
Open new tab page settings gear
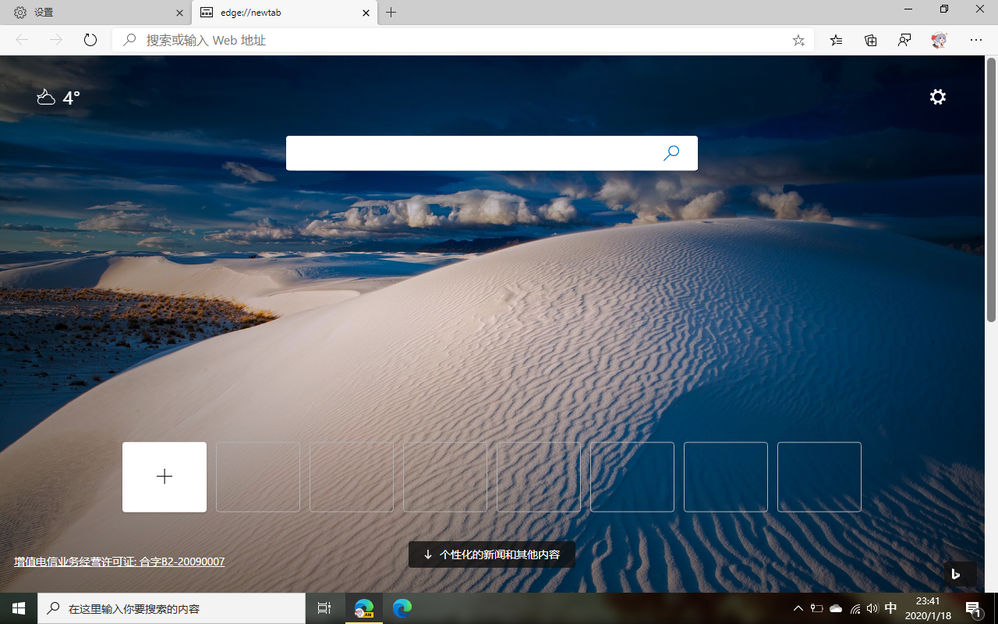click(938, 97)
